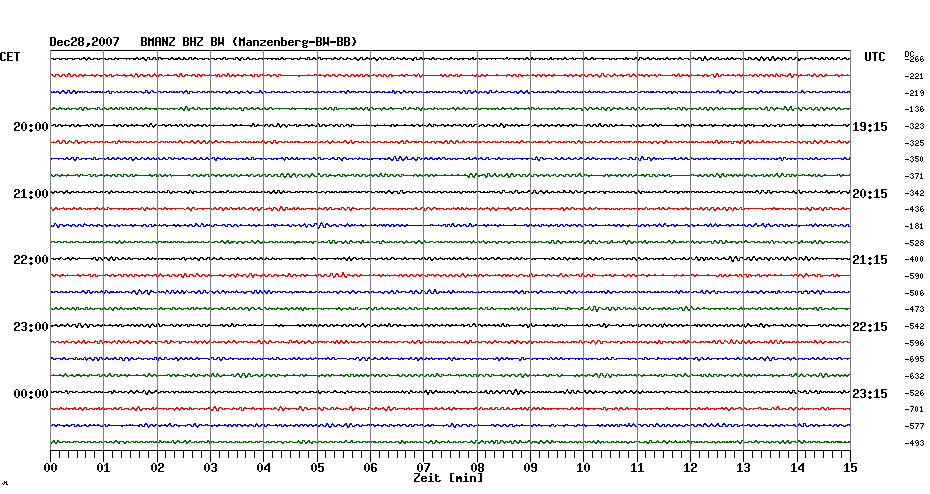Click minute tick label 04
This screenshot has height=494, width=930.
click(x=264, y=468)
